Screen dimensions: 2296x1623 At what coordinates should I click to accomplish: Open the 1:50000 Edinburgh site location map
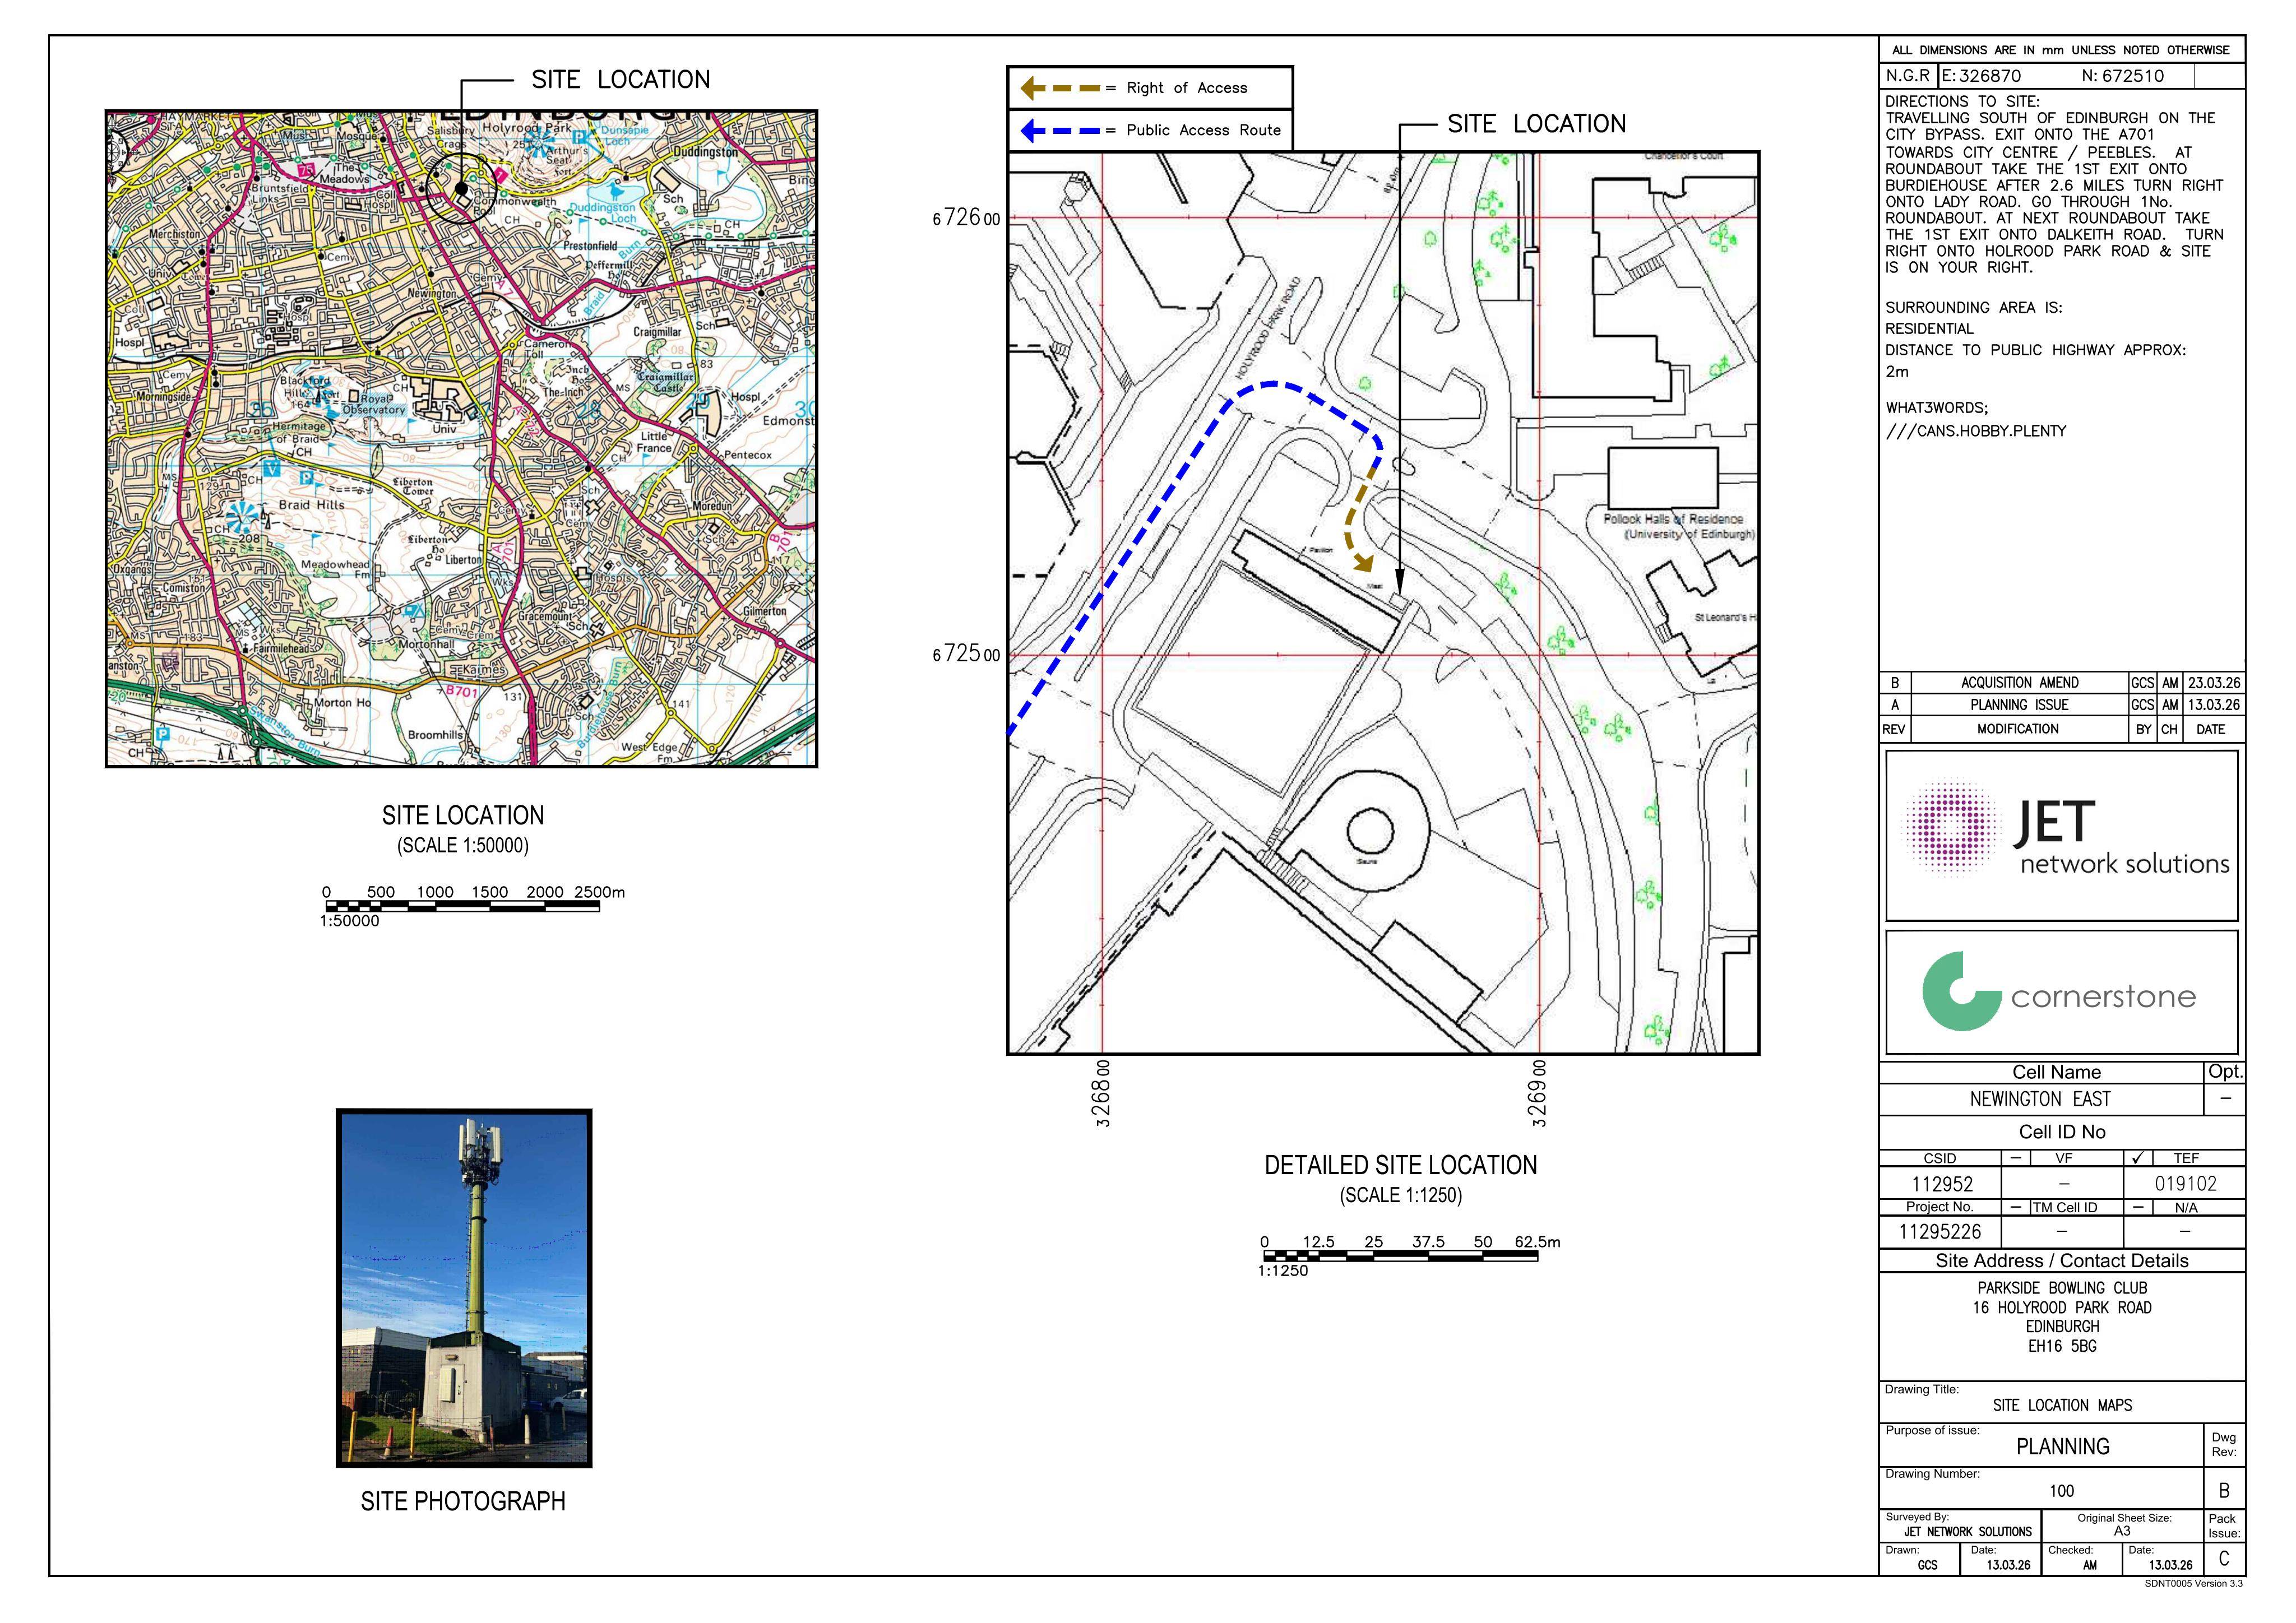pos(461,439)
